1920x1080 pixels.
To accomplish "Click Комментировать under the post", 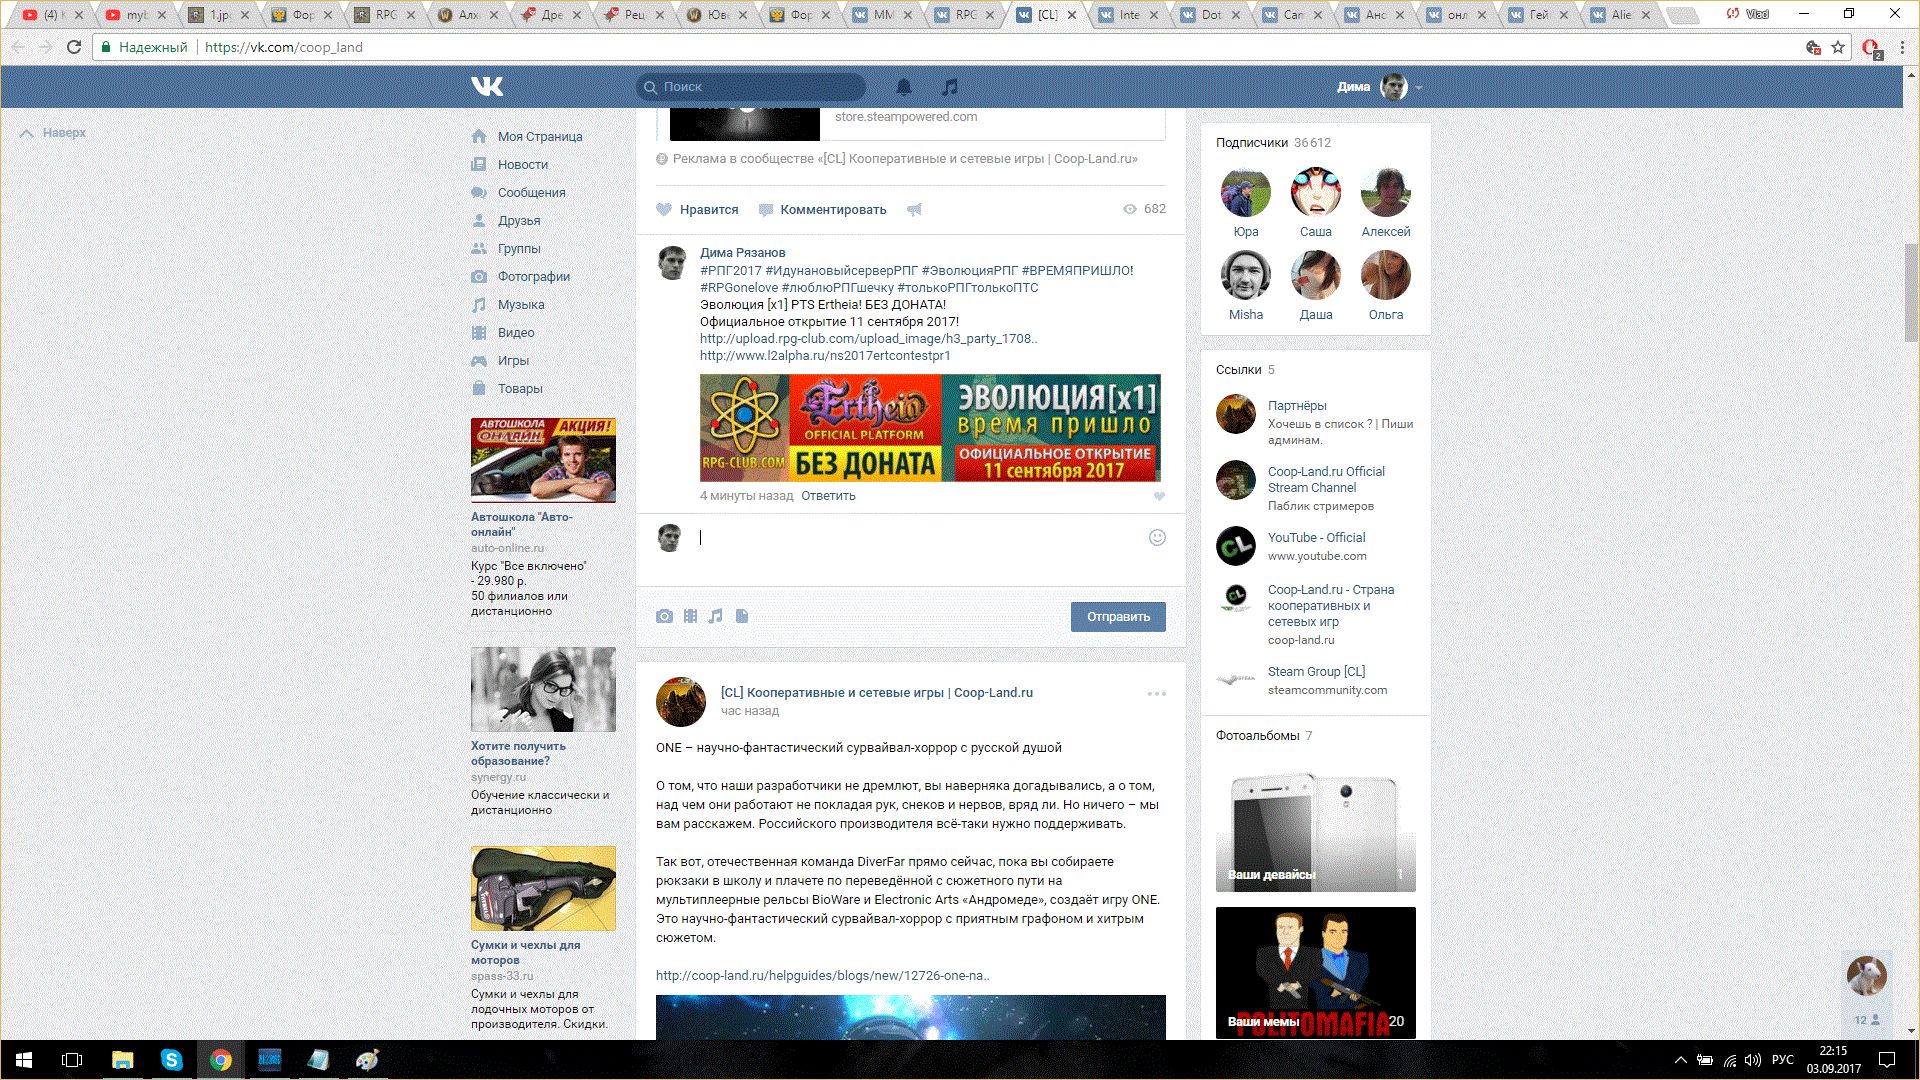I will click(823, 210).
